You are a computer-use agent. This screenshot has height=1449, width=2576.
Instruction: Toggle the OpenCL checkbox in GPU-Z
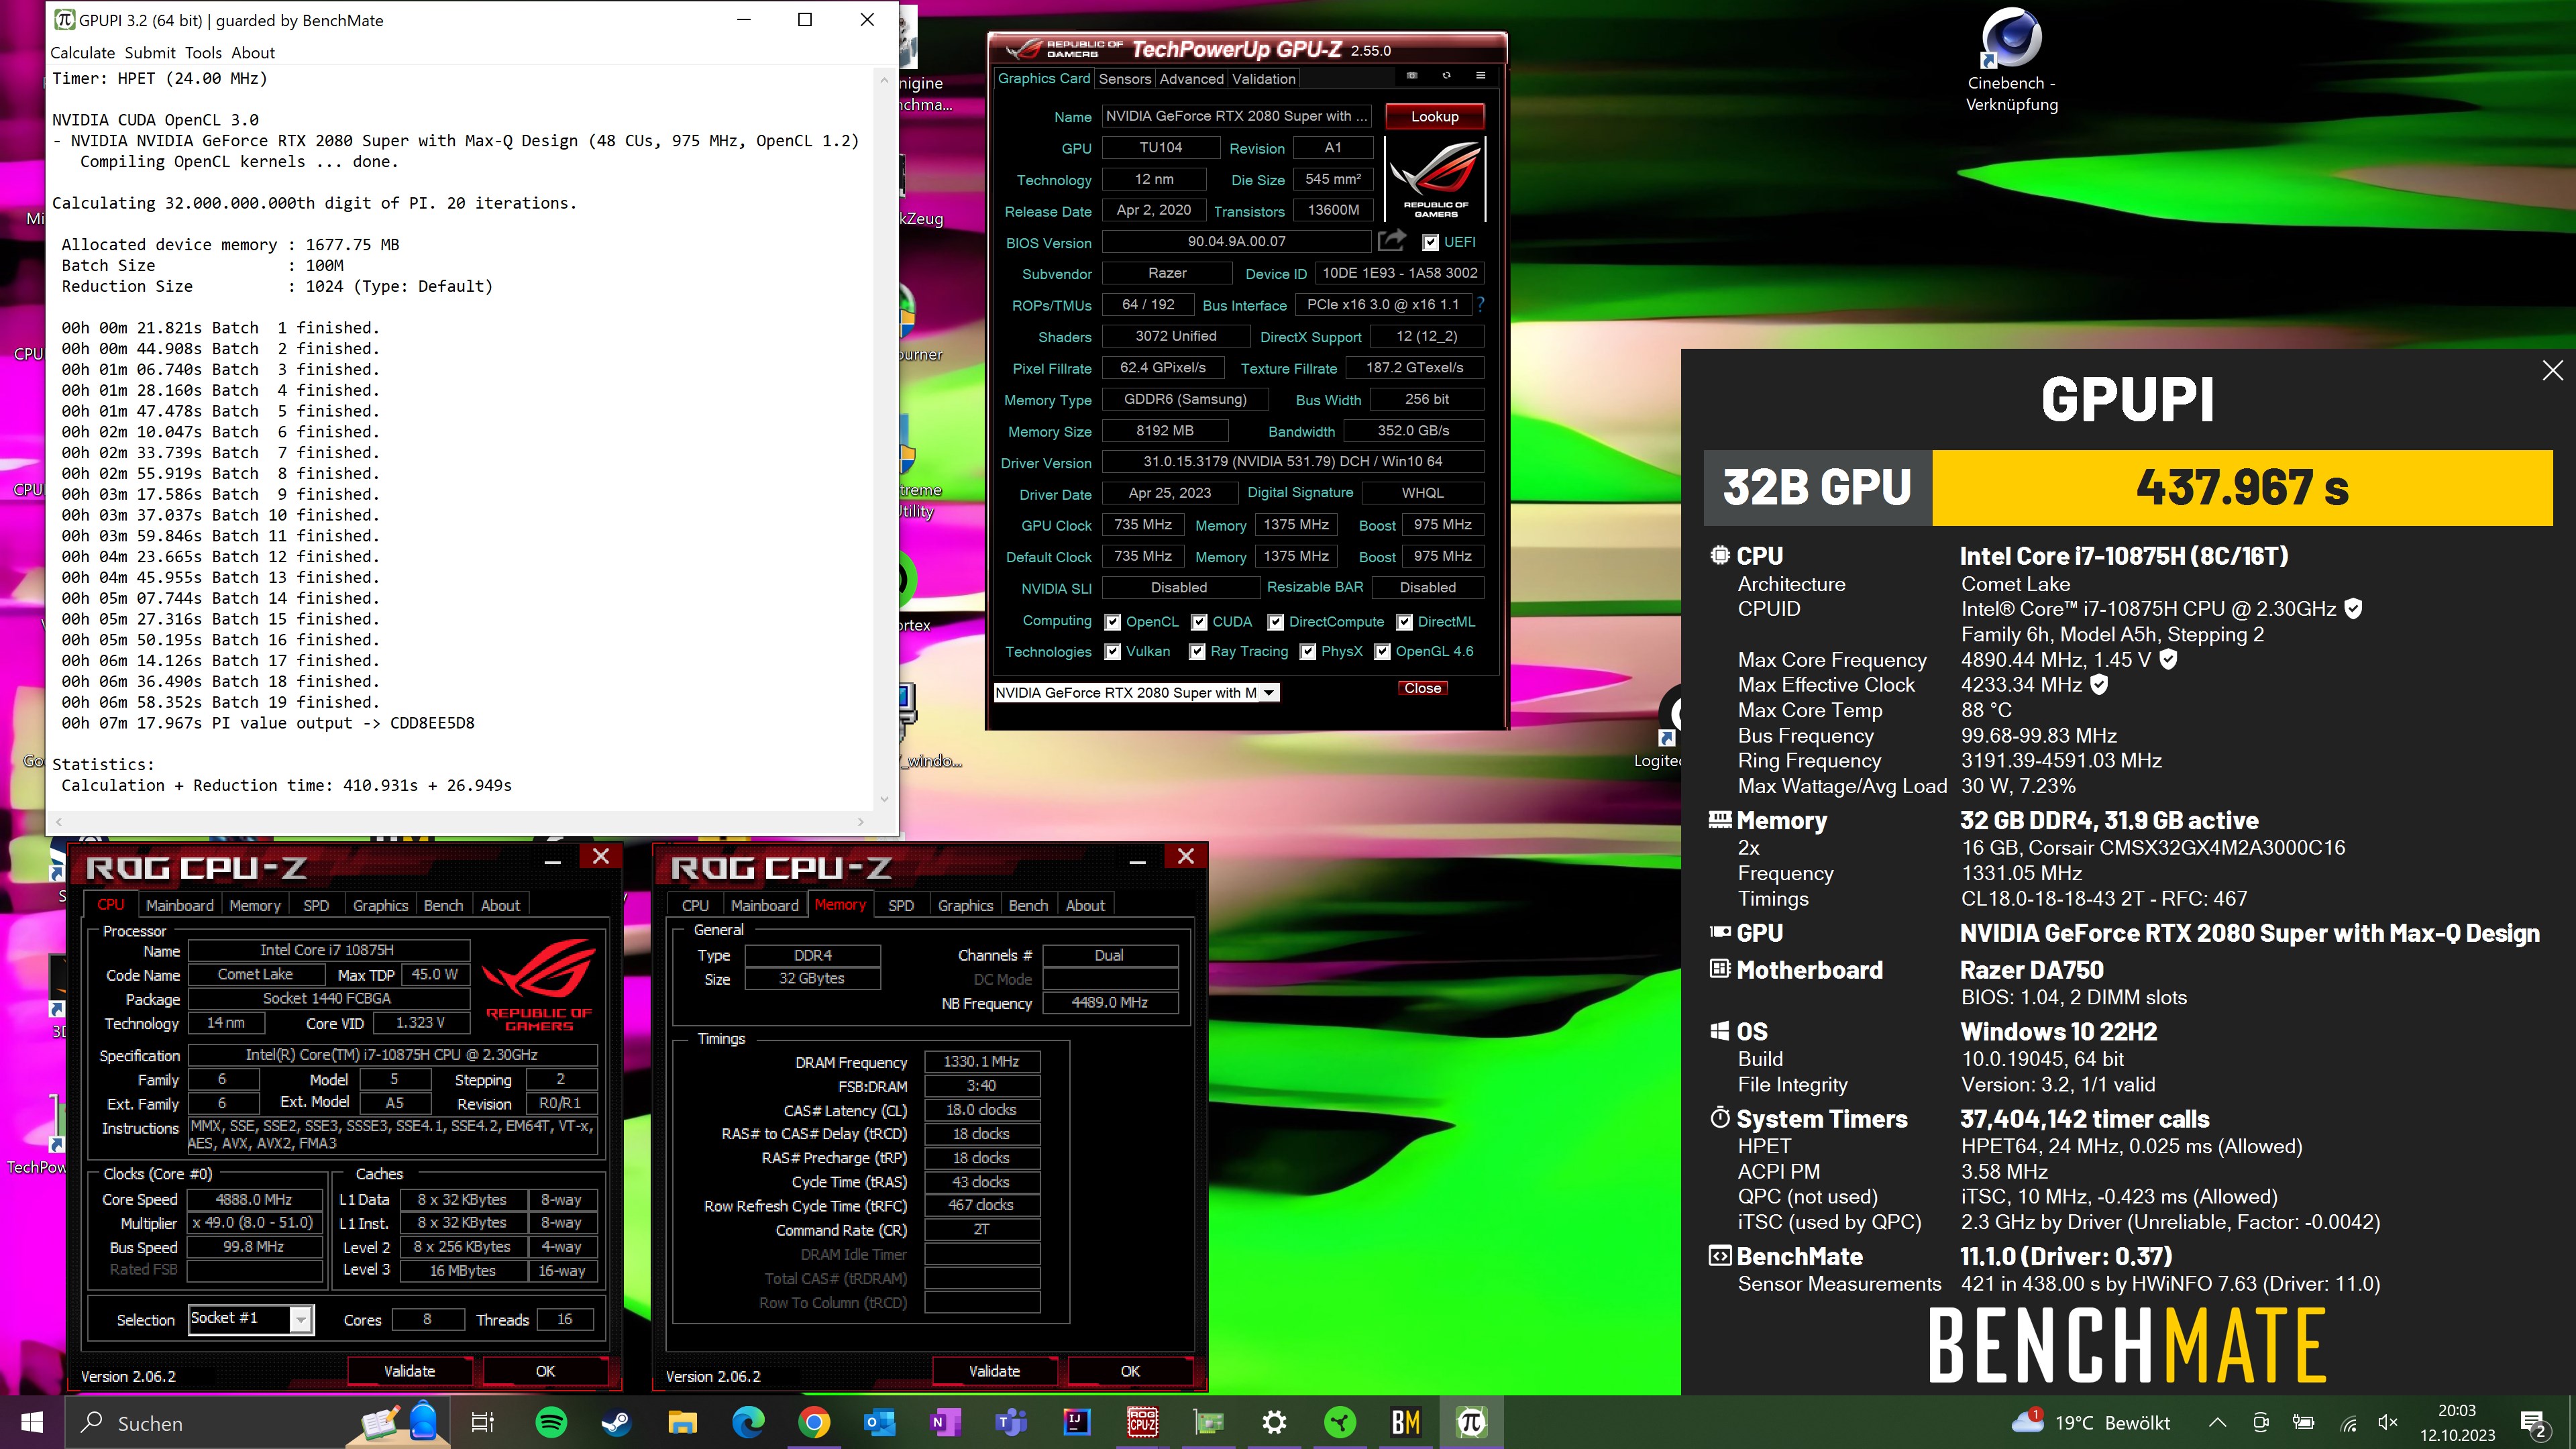pos(1112,622)
